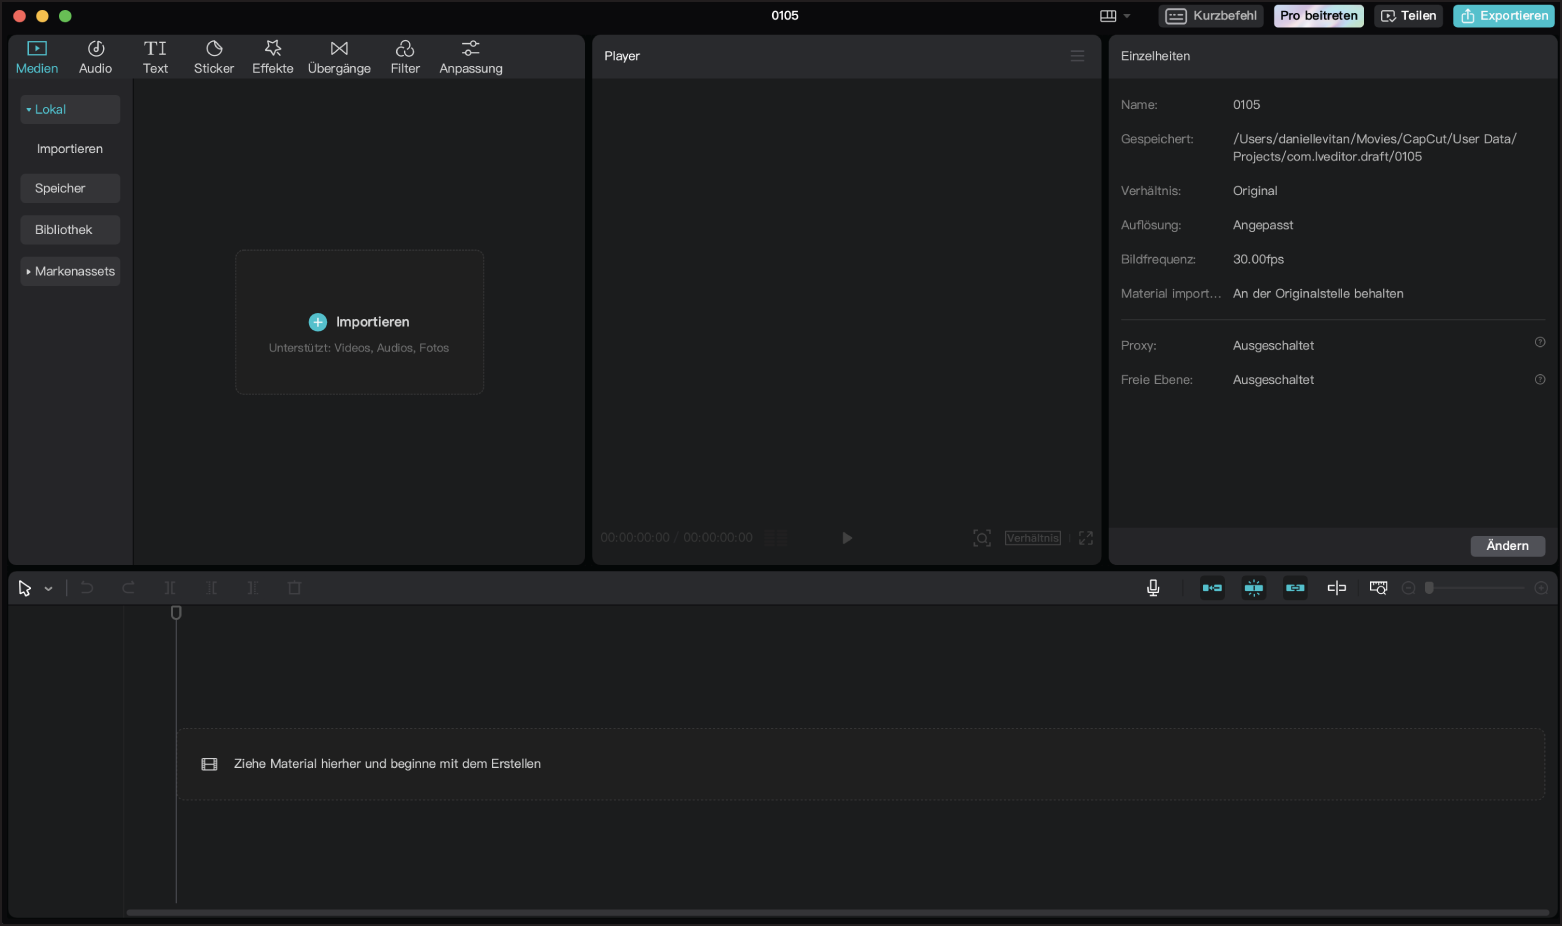Start voiceover recording with microphone icon
Screen dimensions: 1562x926
coord(1153,588)
